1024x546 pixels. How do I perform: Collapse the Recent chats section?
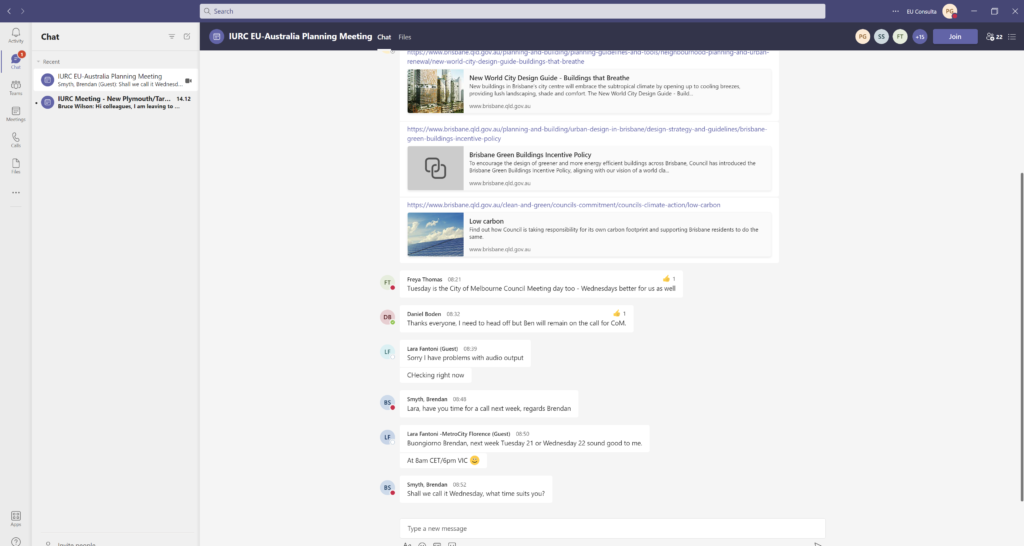coord(38,61)
